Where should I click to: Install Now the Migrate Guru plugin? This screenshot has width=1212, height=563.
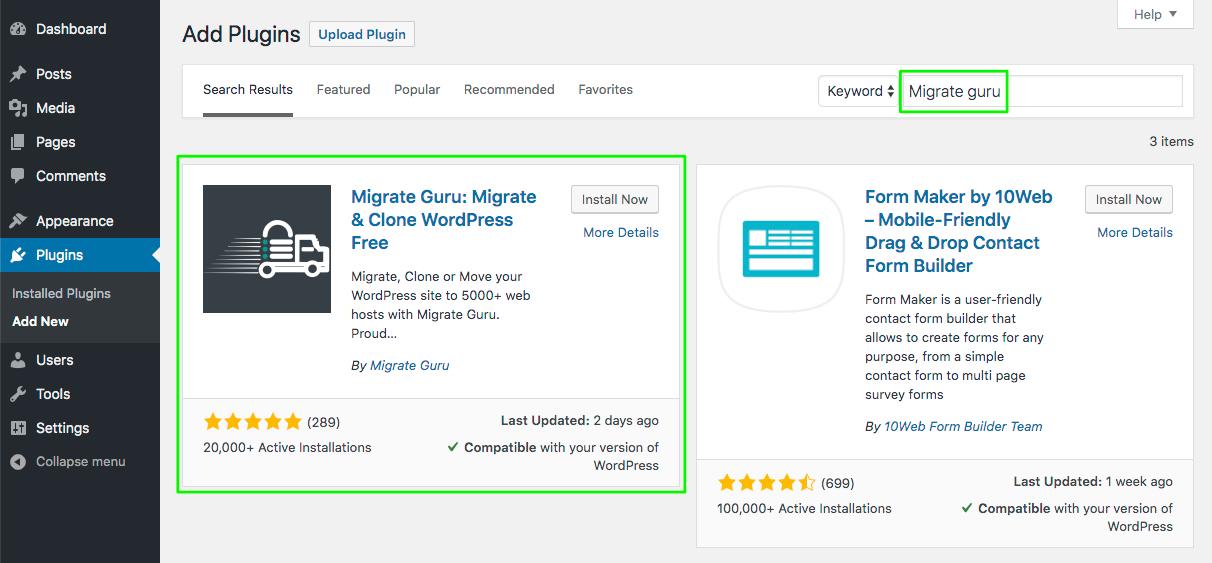[x=615, y=199]
